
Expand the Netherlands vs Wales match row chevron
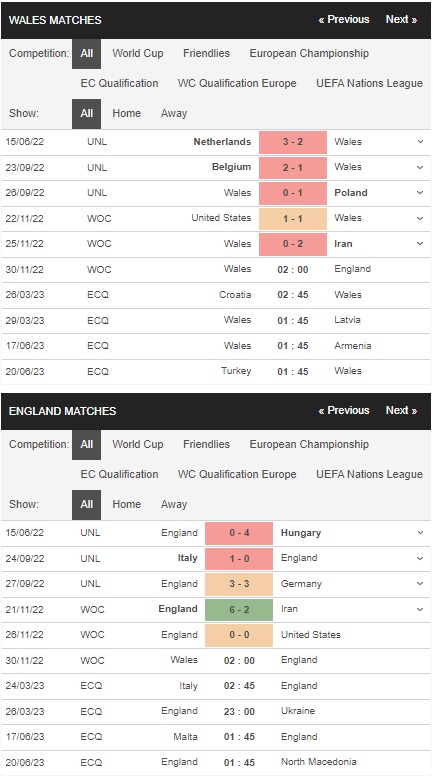click(420, 142)
